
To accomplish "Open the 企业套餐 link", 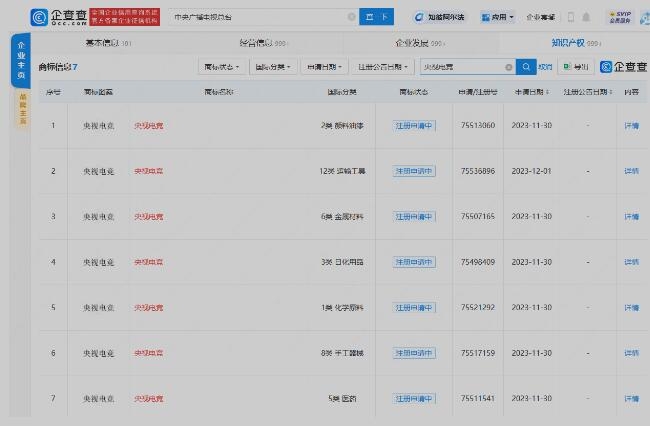I will pyautogui.click(x=541, y=17).
